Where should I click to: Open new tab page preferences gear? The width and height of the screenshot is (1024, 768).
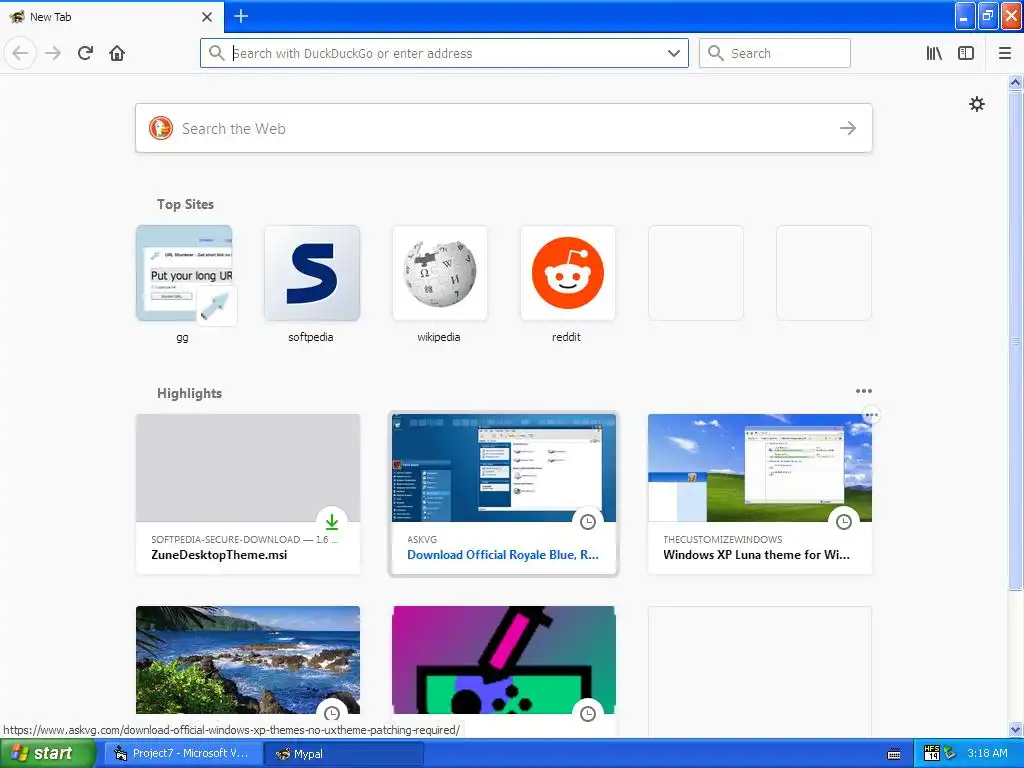point(976,104)
